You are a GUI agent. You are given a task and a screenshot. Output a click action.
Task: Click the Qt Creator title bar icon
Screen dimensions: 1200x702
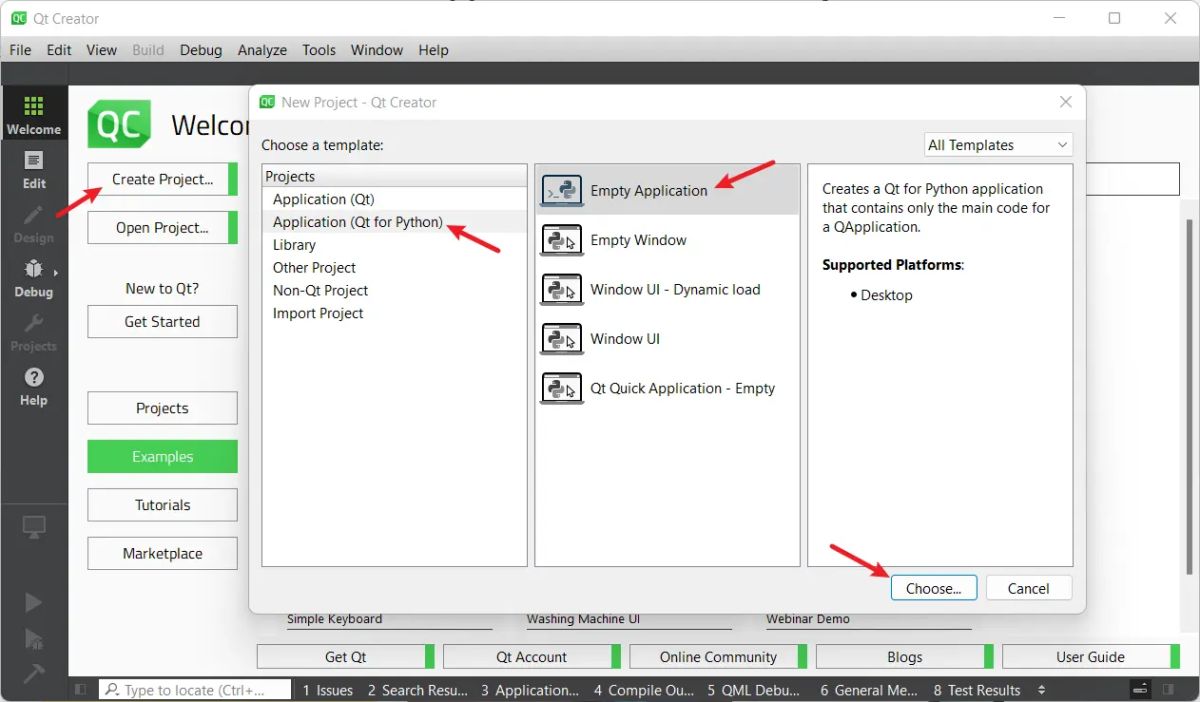(x=18, y=18)
